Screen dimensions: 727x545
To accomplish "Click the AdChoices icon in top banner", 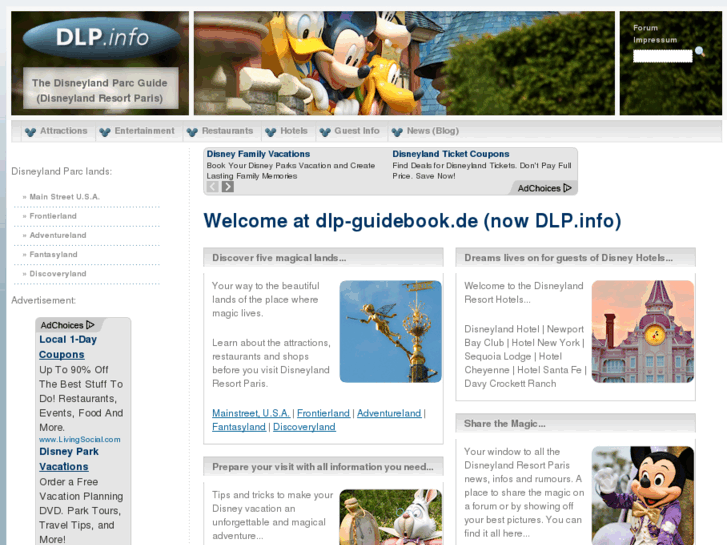I will (568, 188).
